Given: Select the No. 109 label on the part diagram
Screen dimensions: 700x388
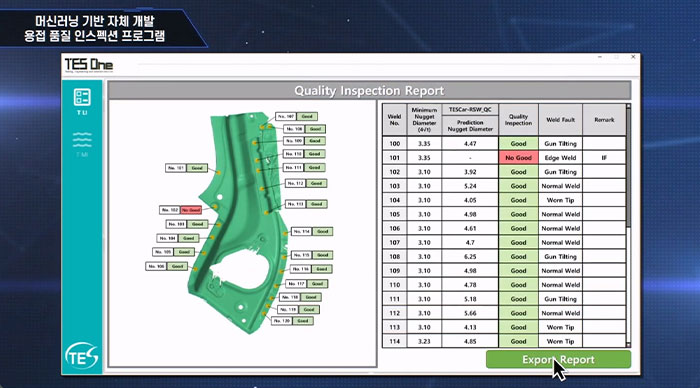Looking at the screenshot, I should (304, 141).
